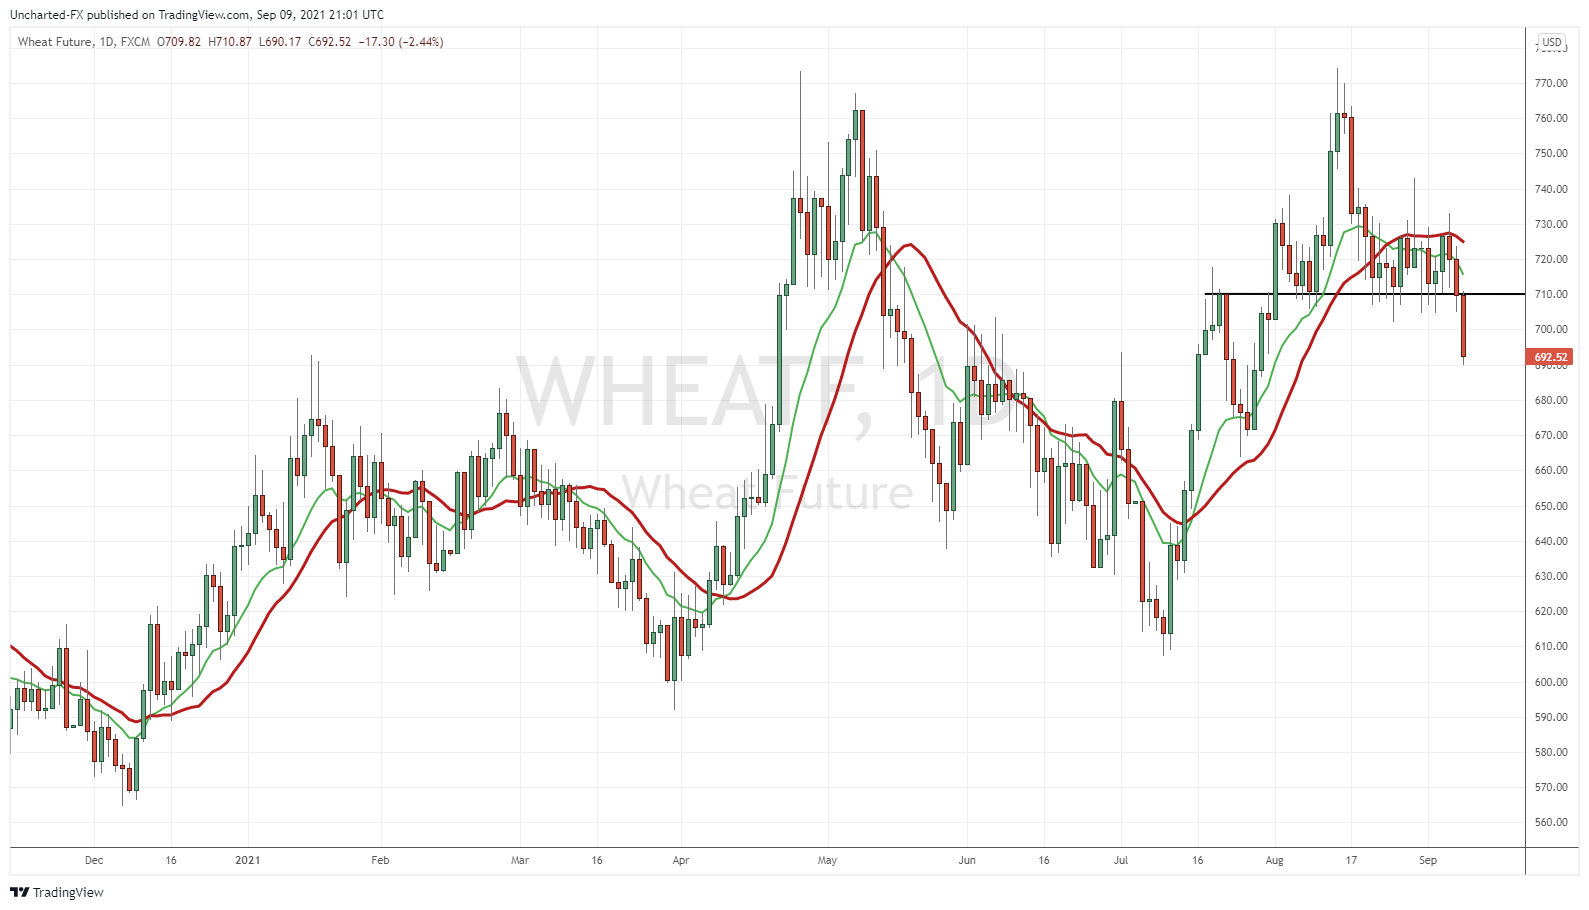
Task: Click the 680.00 price axis label
Action: pos(1551,400)
